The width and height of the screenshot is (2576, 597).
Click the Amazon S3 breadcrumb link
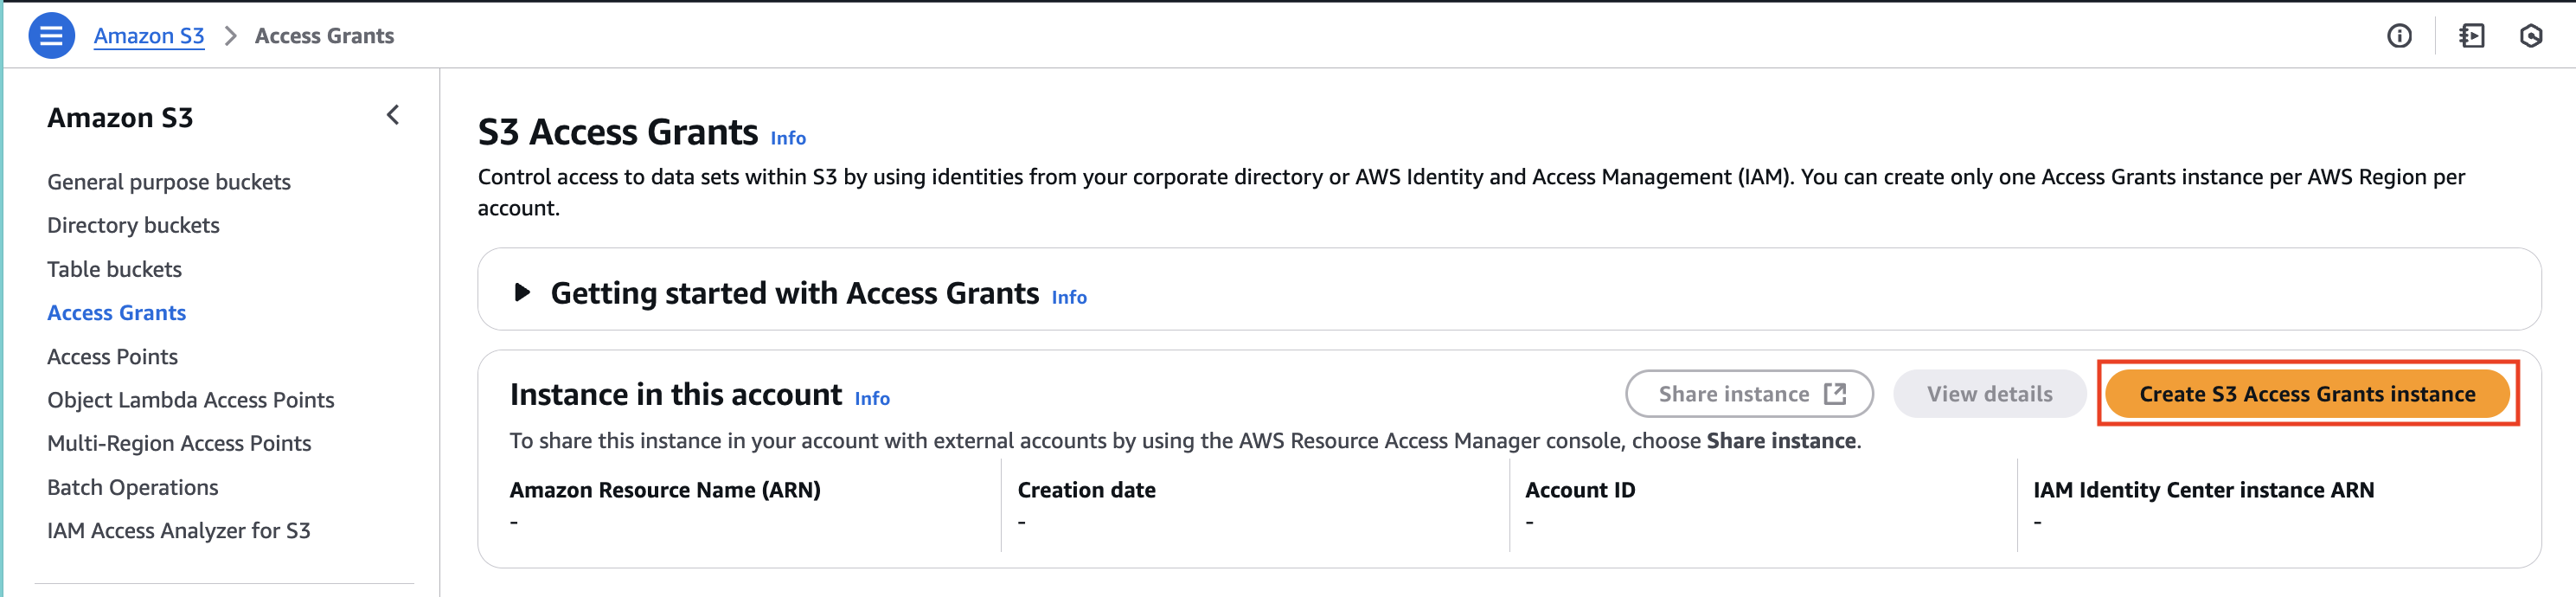click(149, 36)
